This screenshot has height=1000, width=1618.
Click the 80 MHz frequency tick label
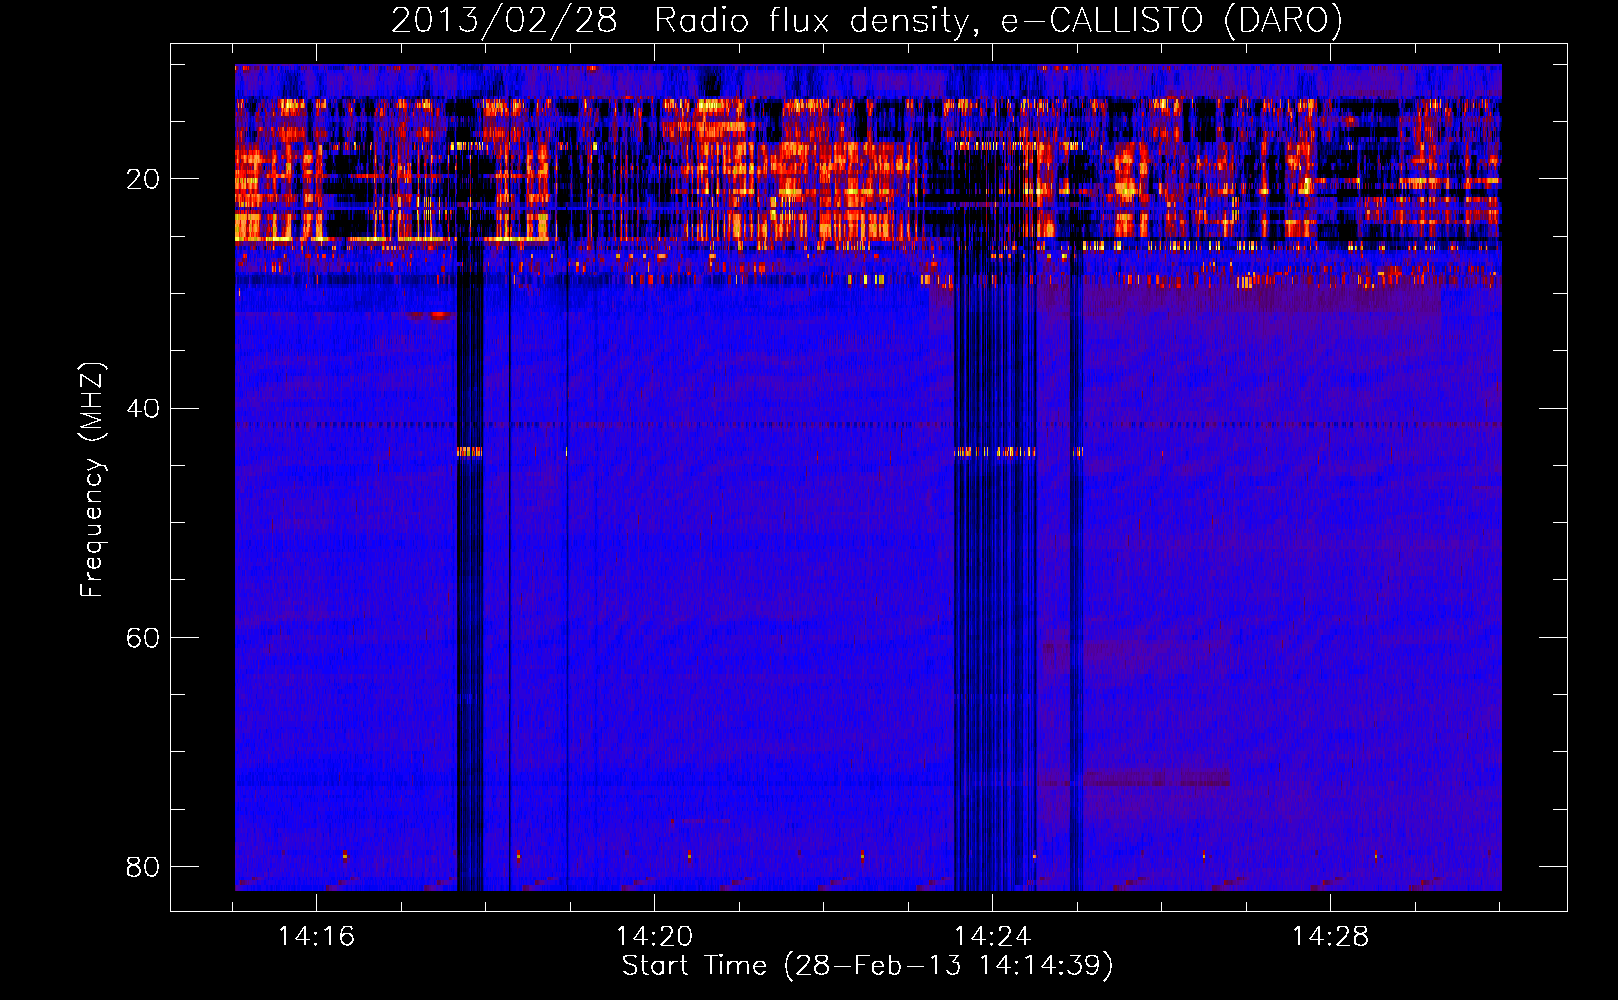tap(143, 866)
